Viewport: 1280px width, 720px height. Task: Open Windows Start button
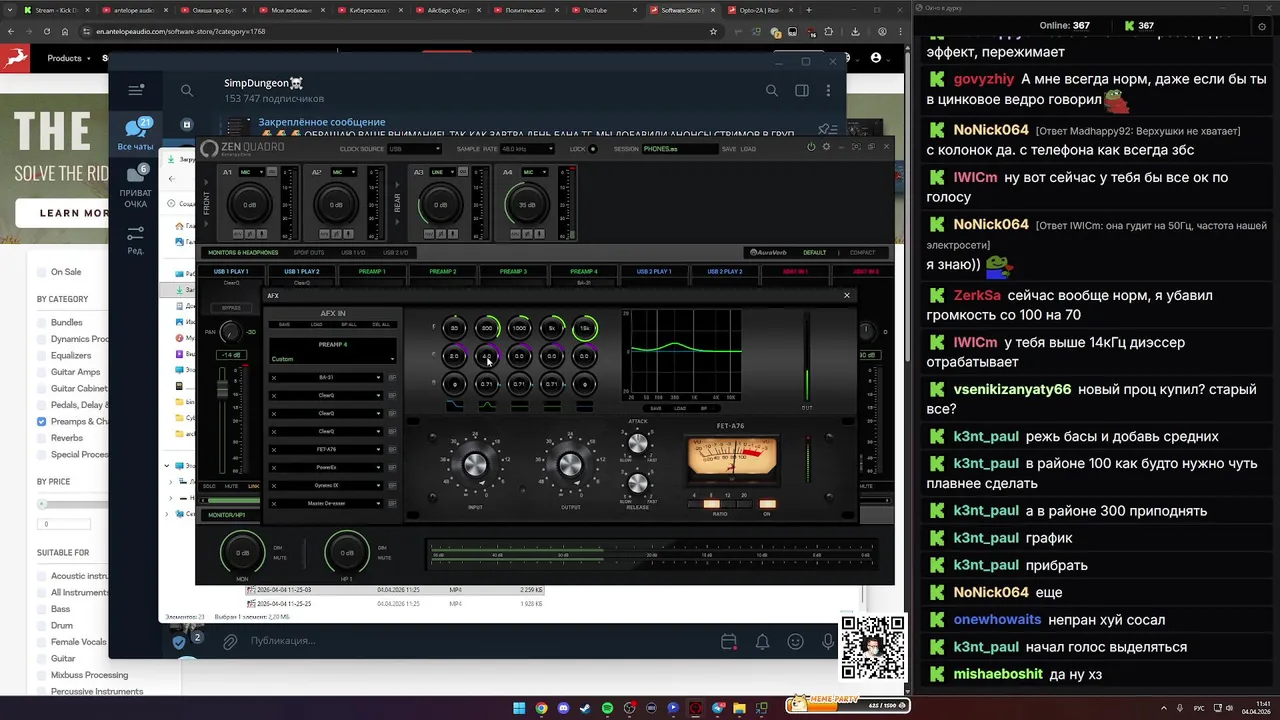(519, 708)
